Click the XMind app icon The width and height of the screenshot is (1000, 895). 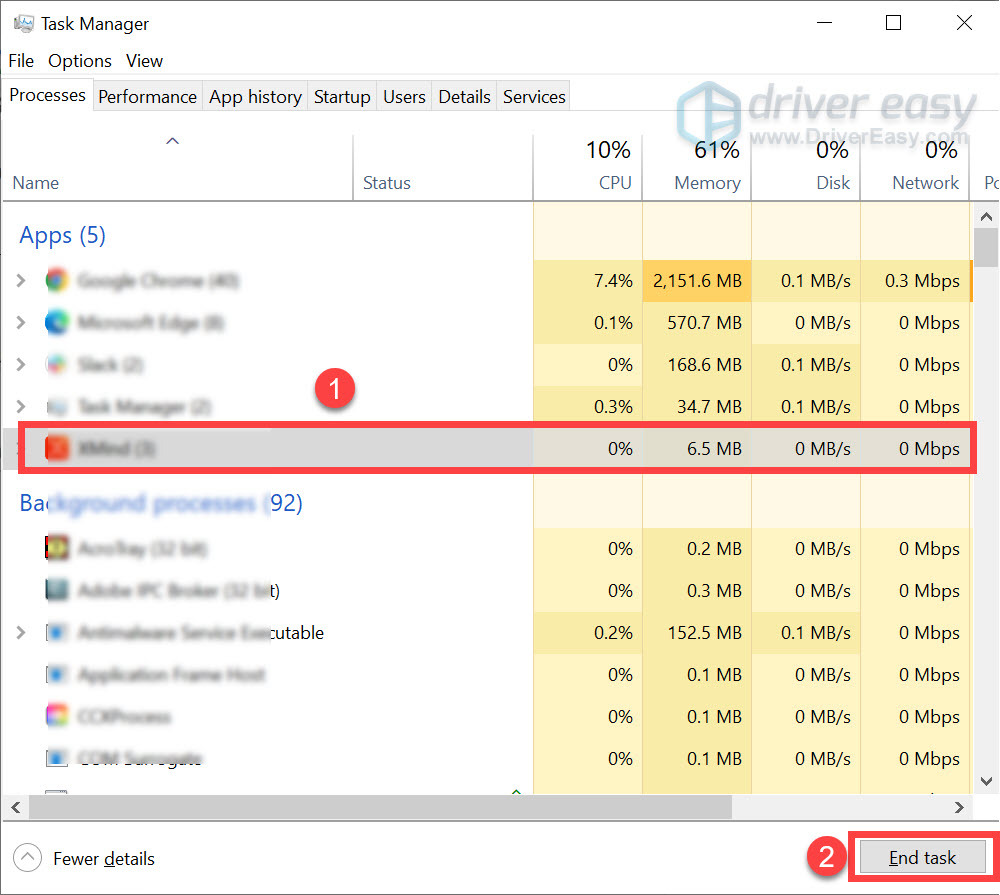pos(57,449)
